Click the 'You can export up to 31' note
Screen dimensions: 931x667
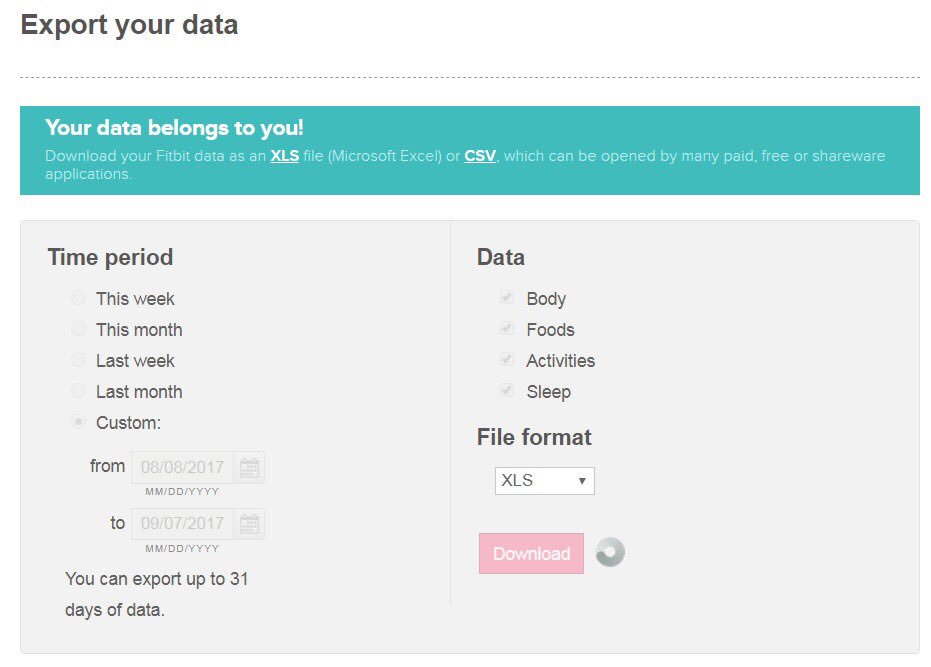click(x=157, y=579)
